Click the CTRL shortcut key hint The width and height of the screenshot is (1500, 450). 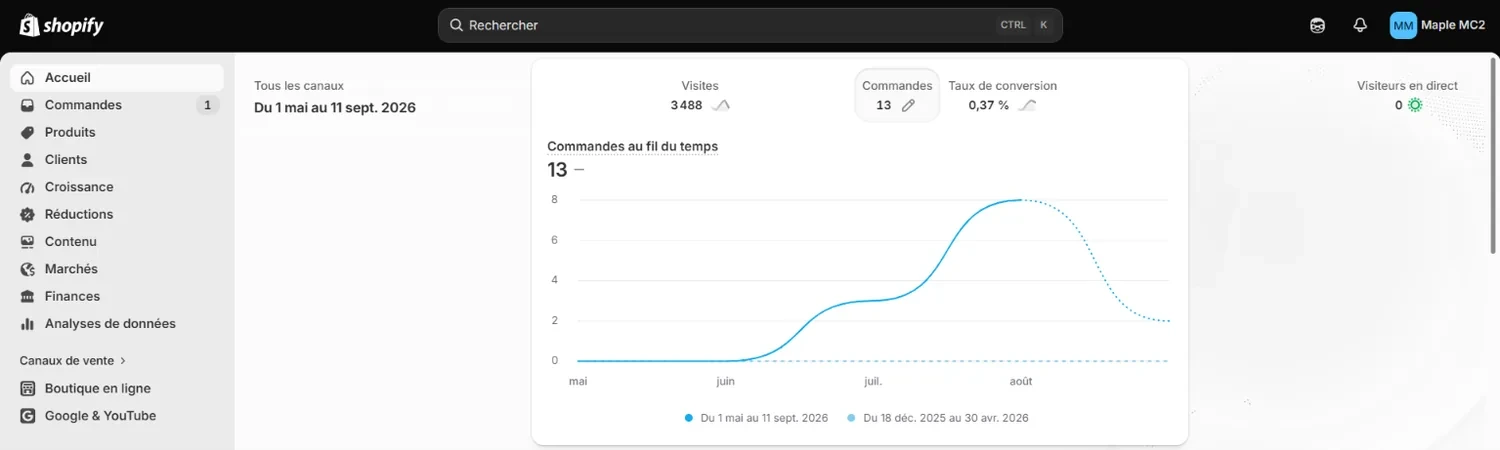[1013, 25]
